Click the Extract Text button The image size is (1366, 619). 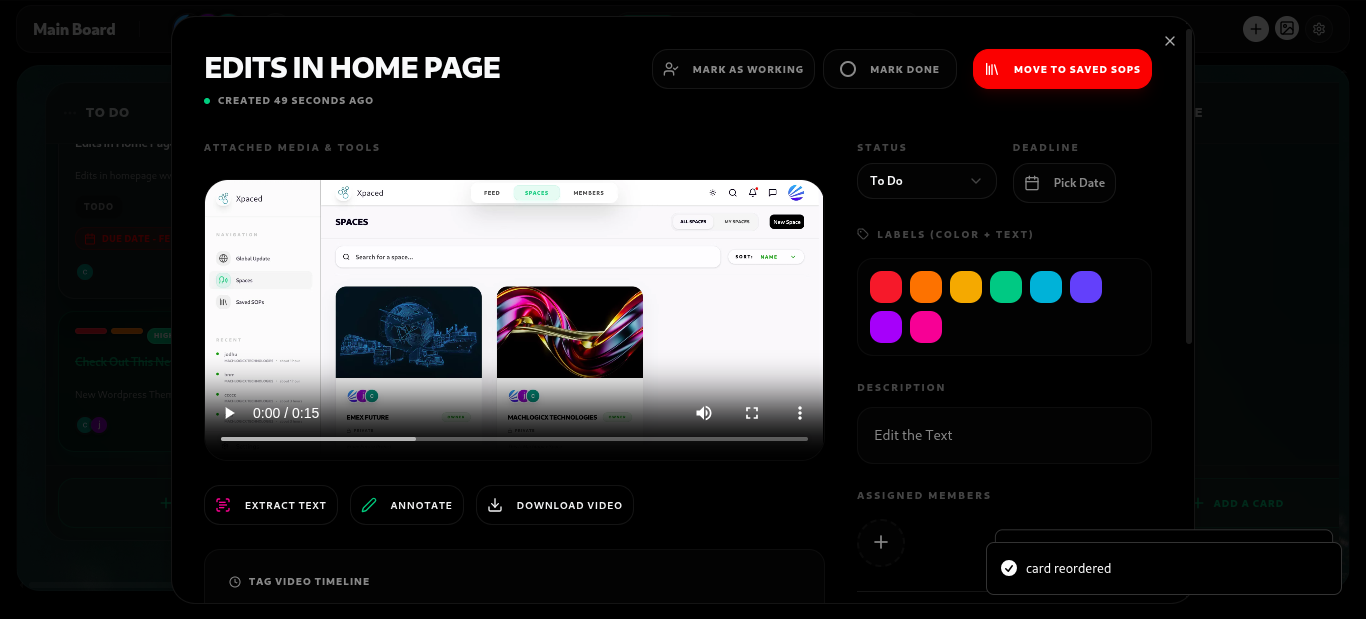pyautogui.click(x=271, y=505)
